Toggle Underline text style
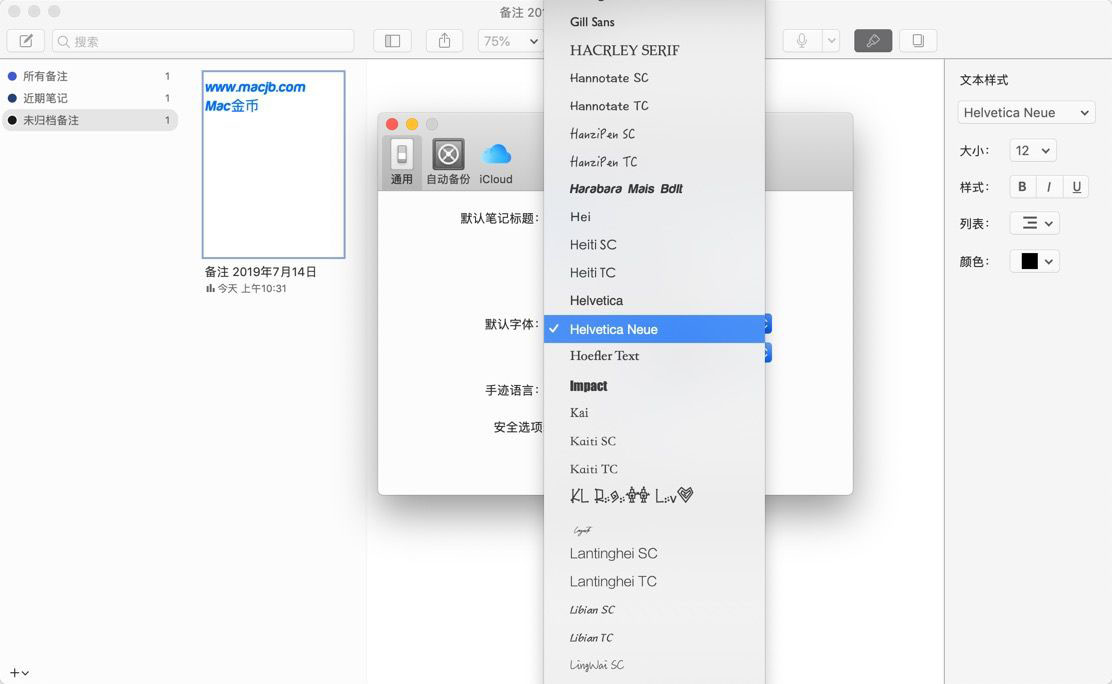This screenshot has width=1112, height=684. point(1076,187)
